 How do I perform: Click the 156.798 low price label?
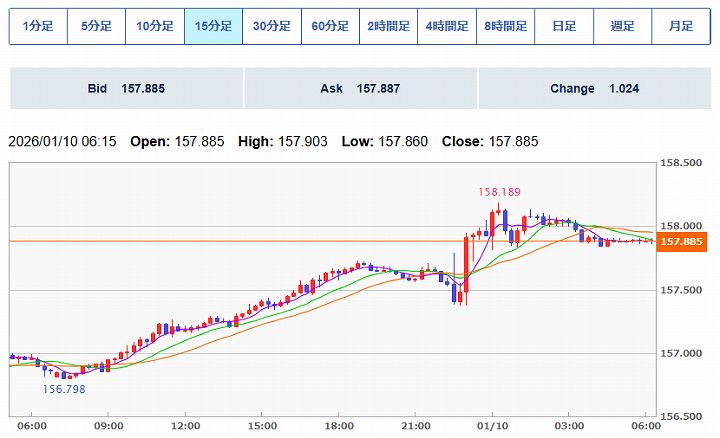coord(62,389)
